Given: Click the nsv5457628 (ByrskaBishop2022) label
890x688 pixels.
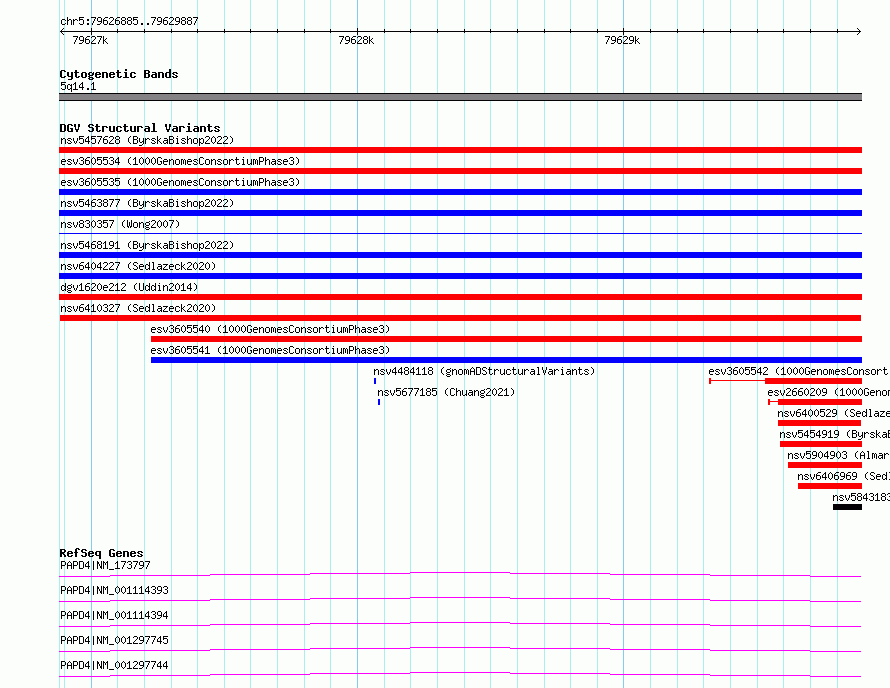Looking at the screenshot, I should pos(147,140).
